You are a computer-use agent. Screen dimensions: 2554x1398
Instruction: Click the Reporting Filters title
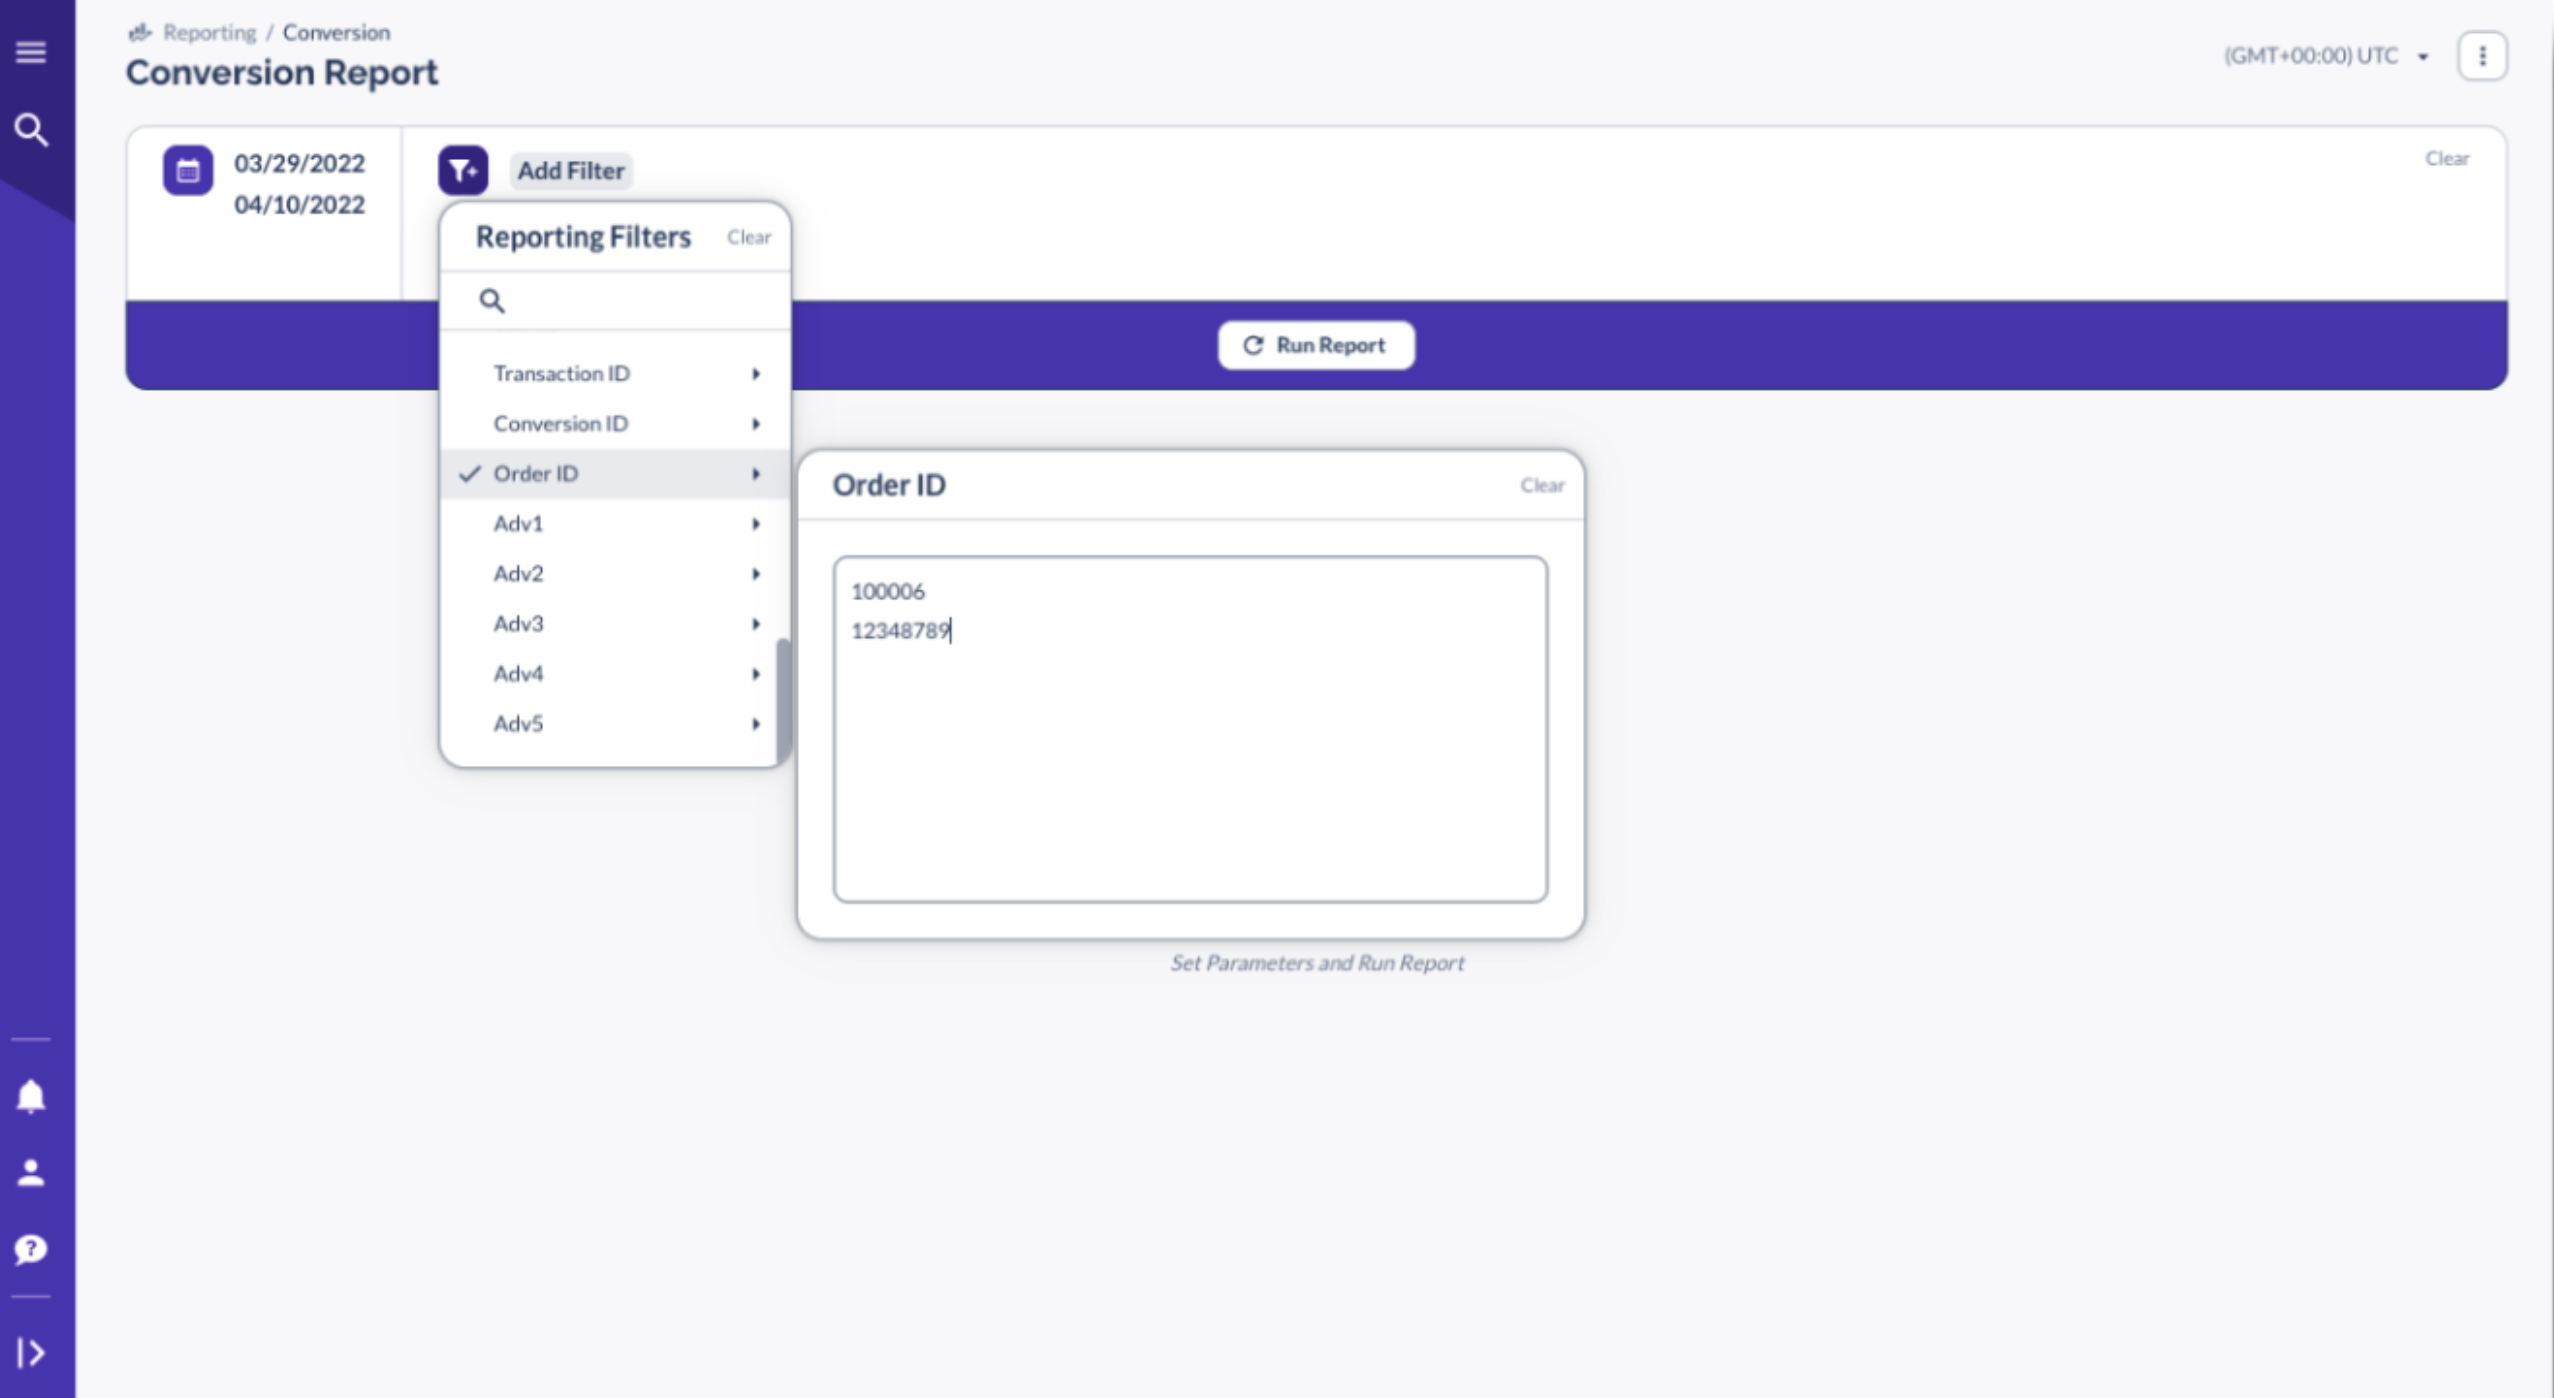click(x=583, y=237)
